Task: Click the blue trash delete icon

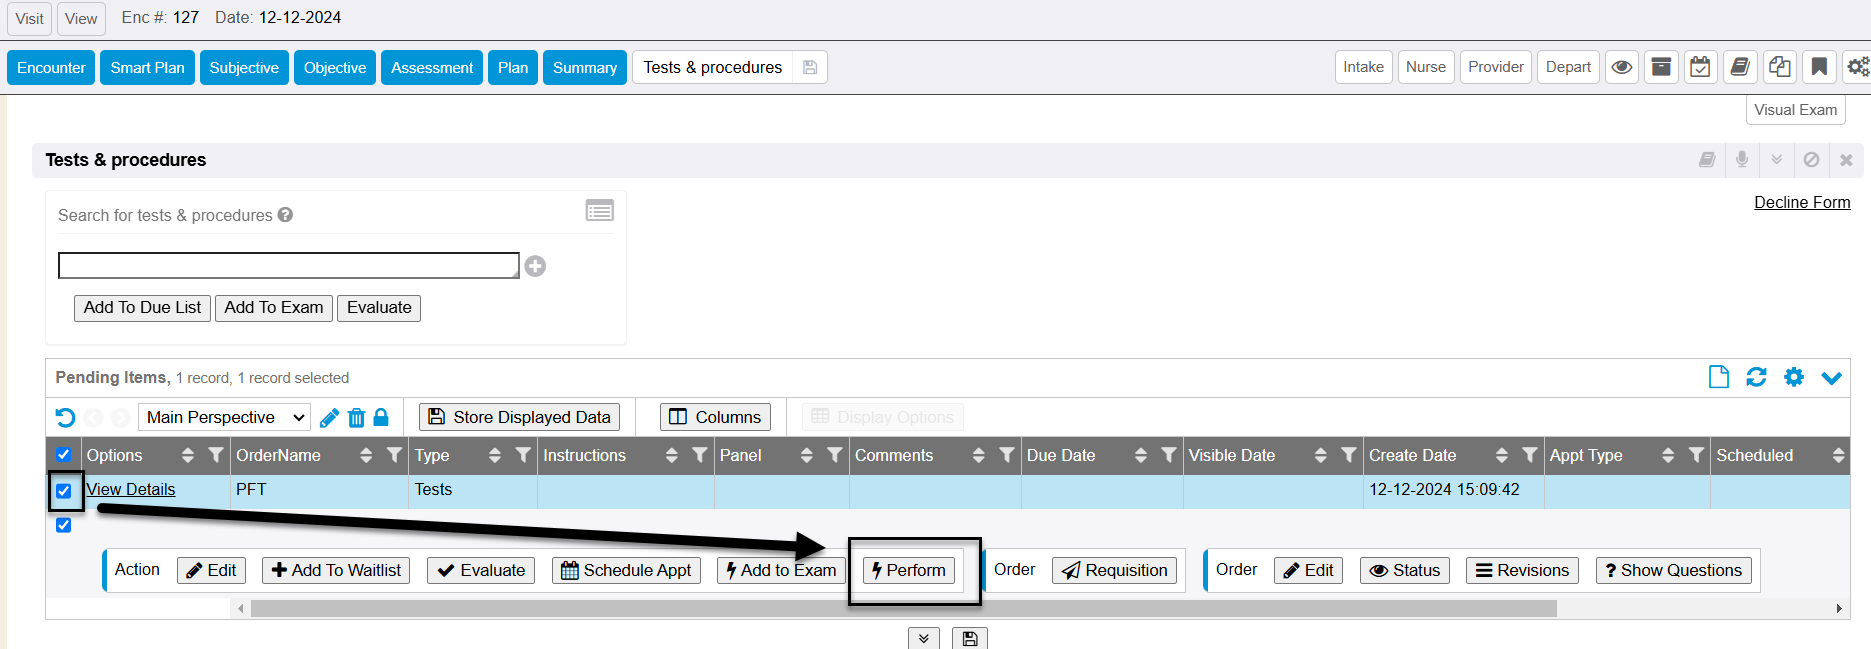Action: (356, 418)
